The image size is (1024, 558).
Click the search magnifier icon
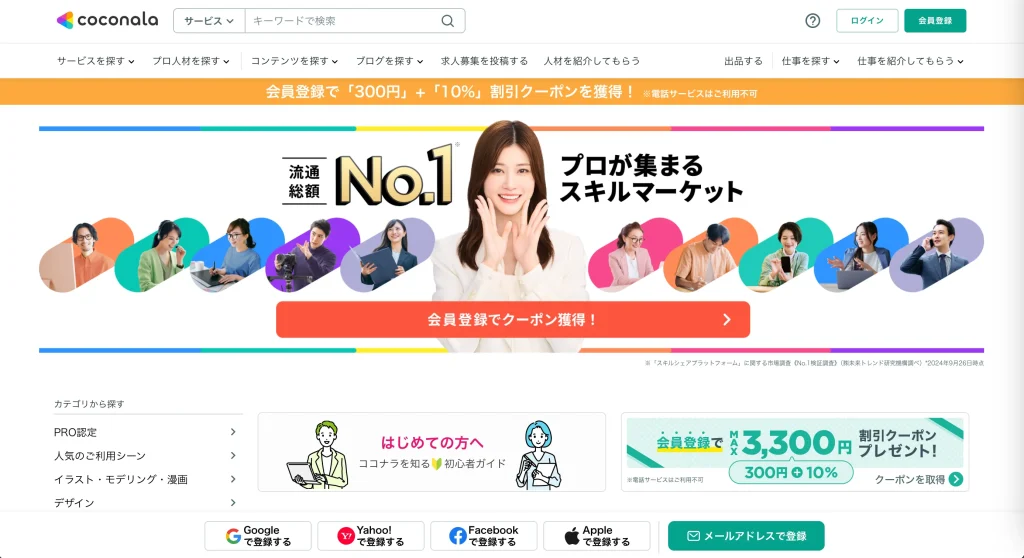(447, 21)
